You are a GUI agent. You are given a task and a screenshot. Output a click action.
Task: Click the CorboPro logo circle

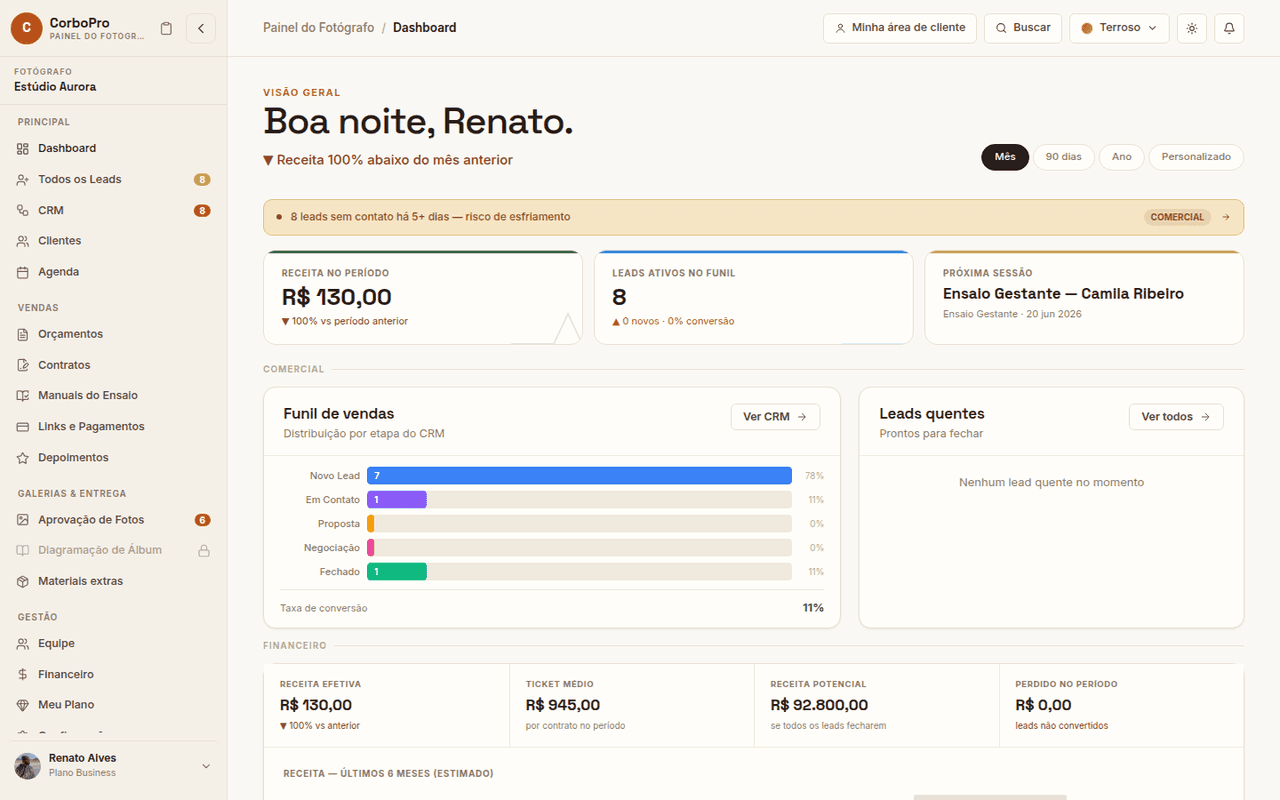26,28
